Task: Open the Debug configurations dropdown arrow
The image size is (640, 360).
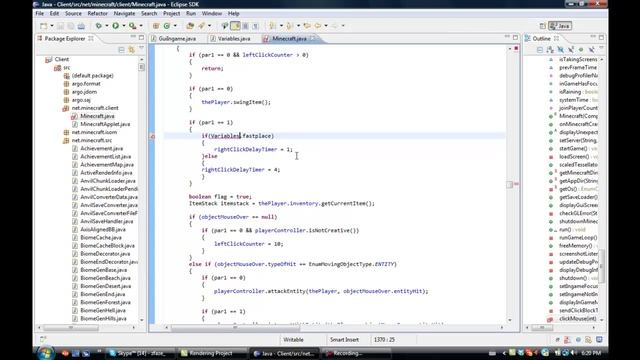Action: point(107,26)
